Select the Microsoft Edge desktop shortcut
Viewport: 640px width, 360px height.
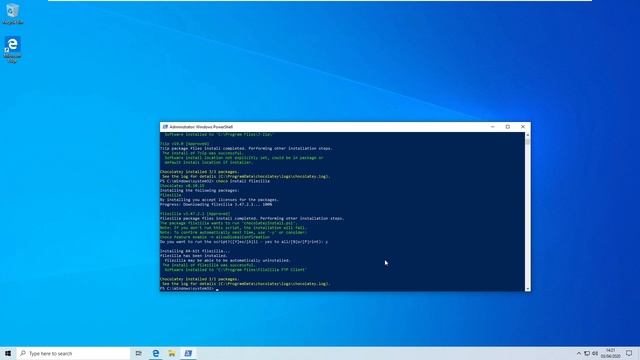pos(12,49)
